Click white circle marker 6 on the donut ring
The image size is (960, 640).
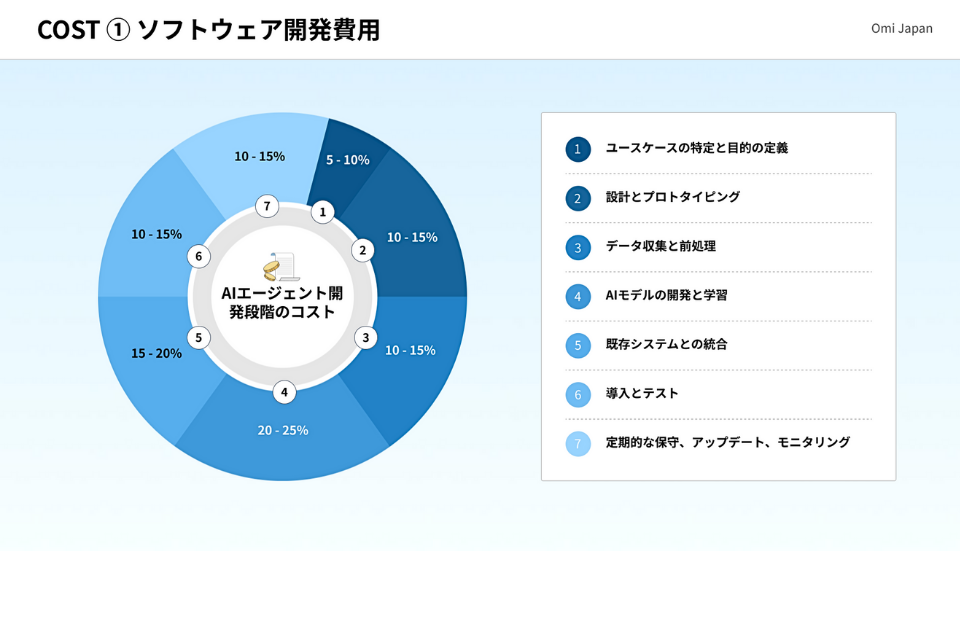tap(199, 256)
